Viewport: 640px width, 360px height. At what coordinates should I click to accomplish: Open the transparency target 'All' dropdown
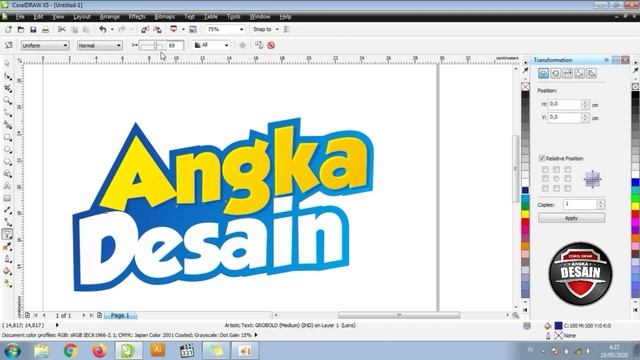click(211, 45)
